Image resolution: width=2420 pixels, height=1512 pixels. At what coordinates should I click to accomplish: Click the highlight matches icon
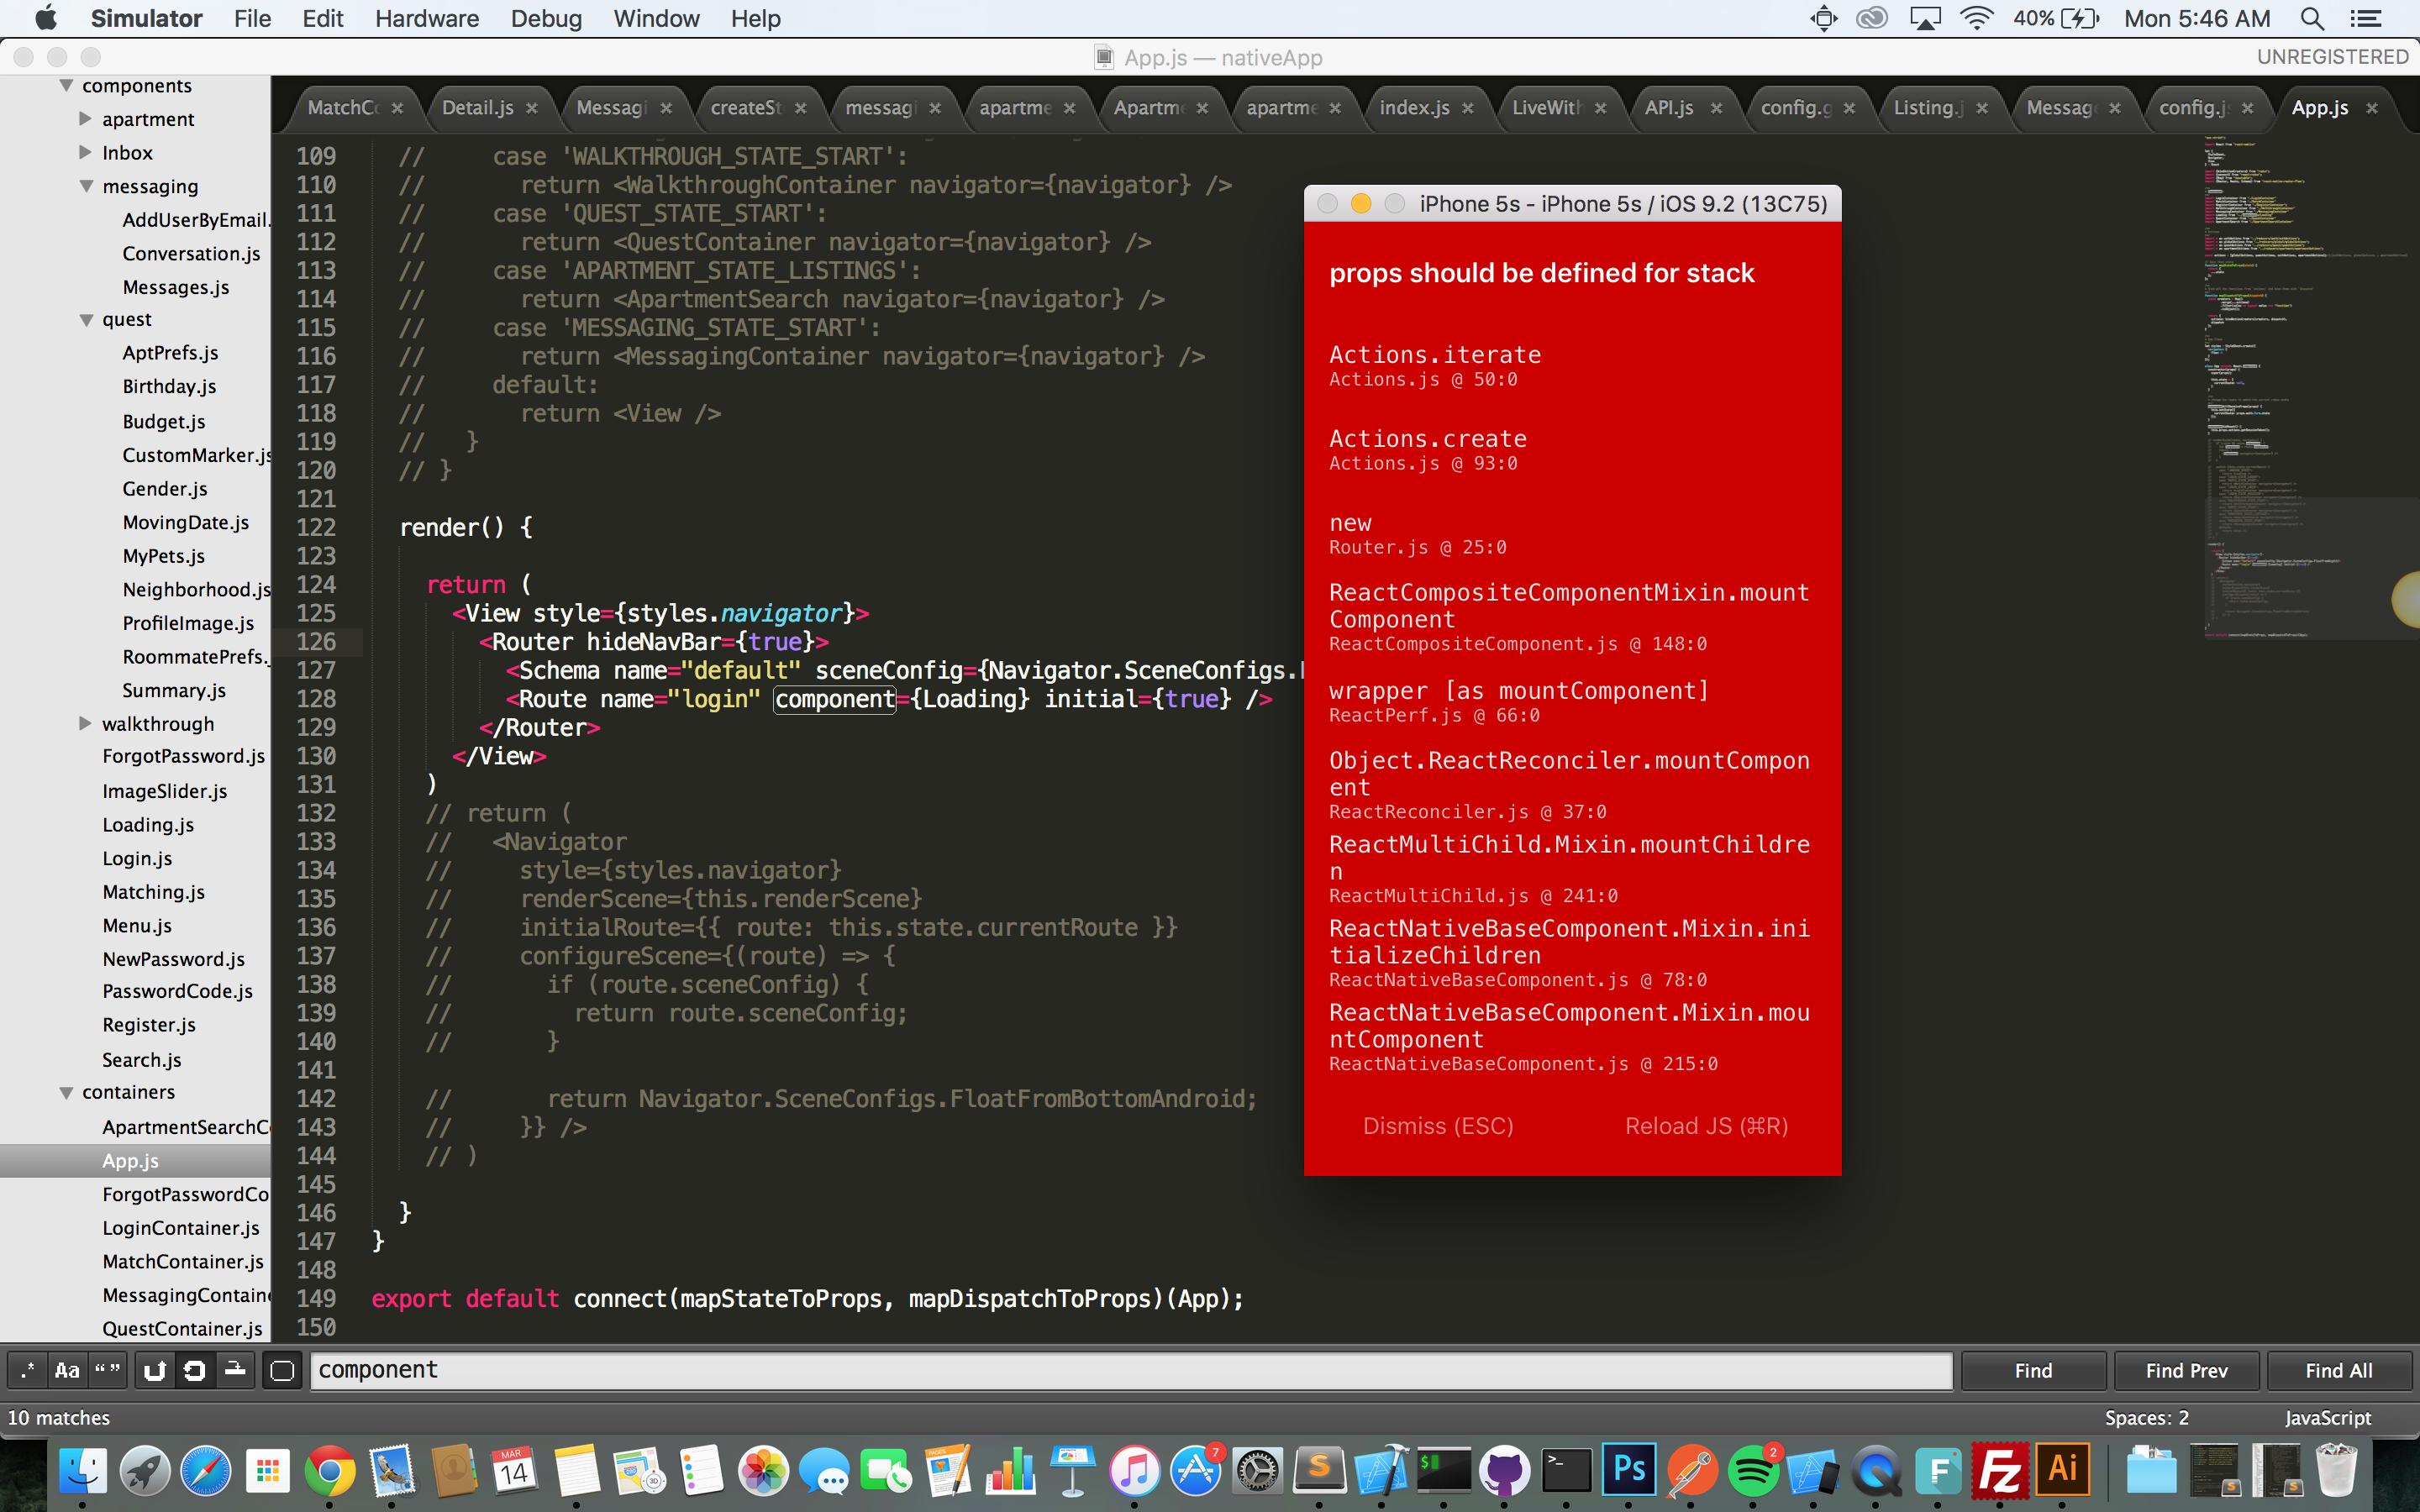tap(282, 1370)
